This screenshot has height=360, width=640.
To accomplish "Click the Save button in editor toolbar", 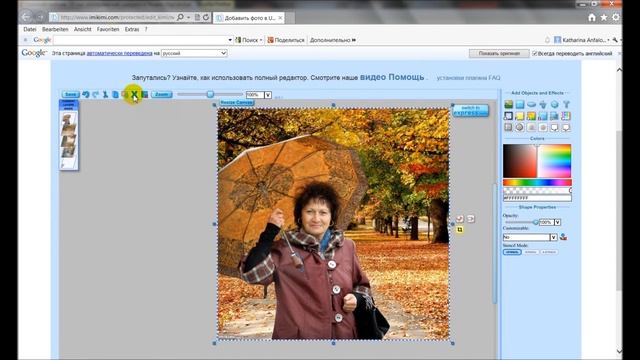I will point(70,94).
